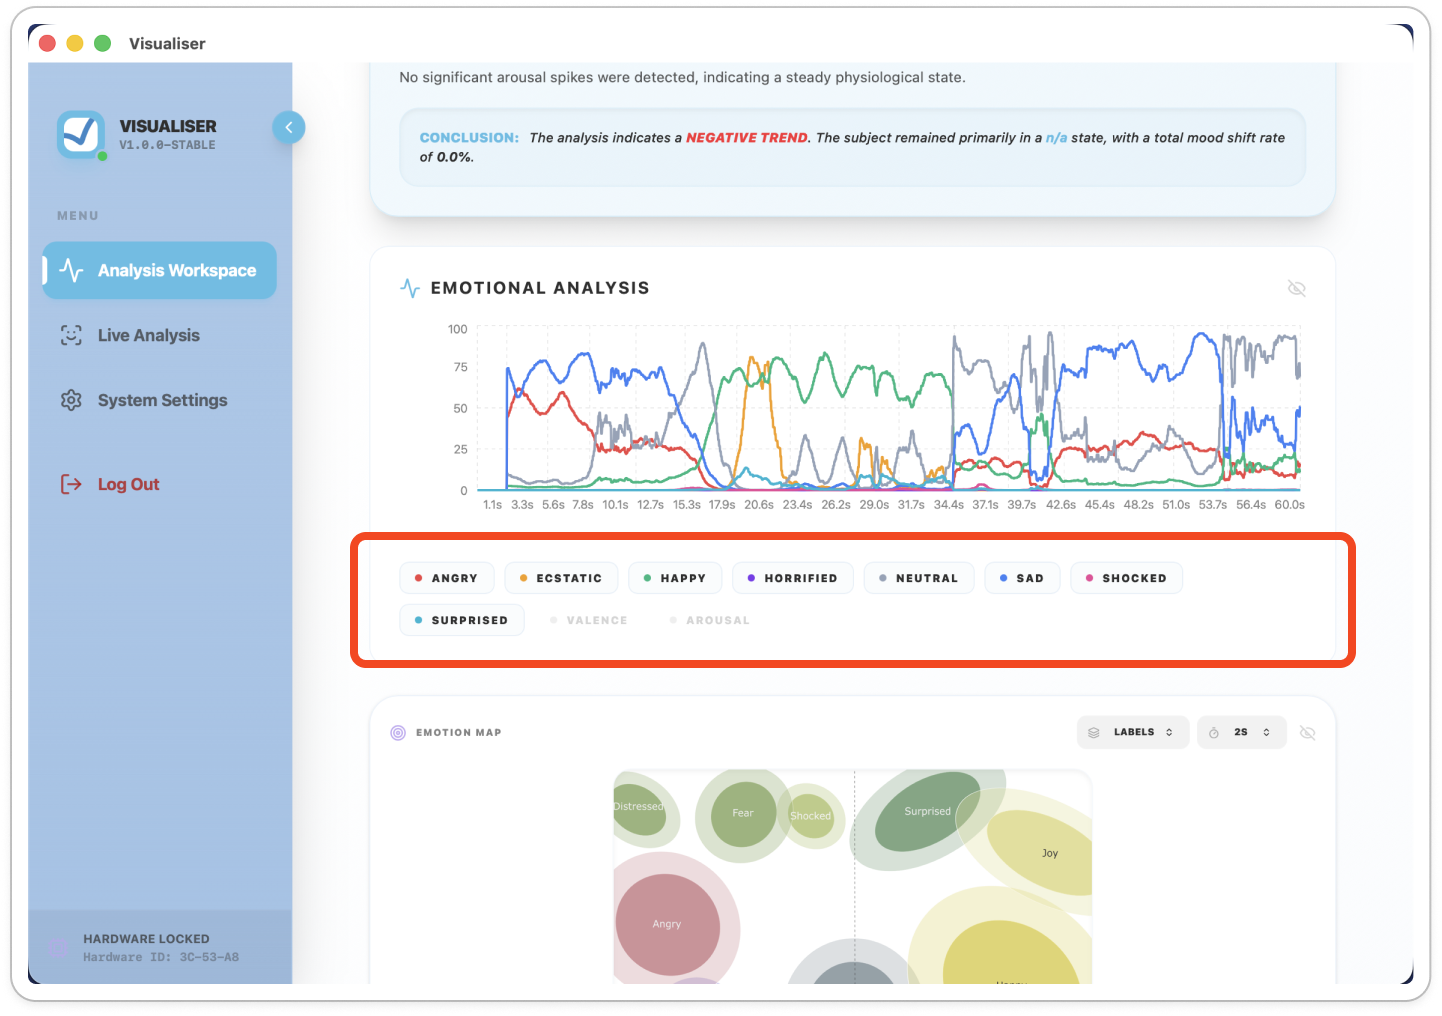Toggle the Angry series in the legend

pos(446,578)
